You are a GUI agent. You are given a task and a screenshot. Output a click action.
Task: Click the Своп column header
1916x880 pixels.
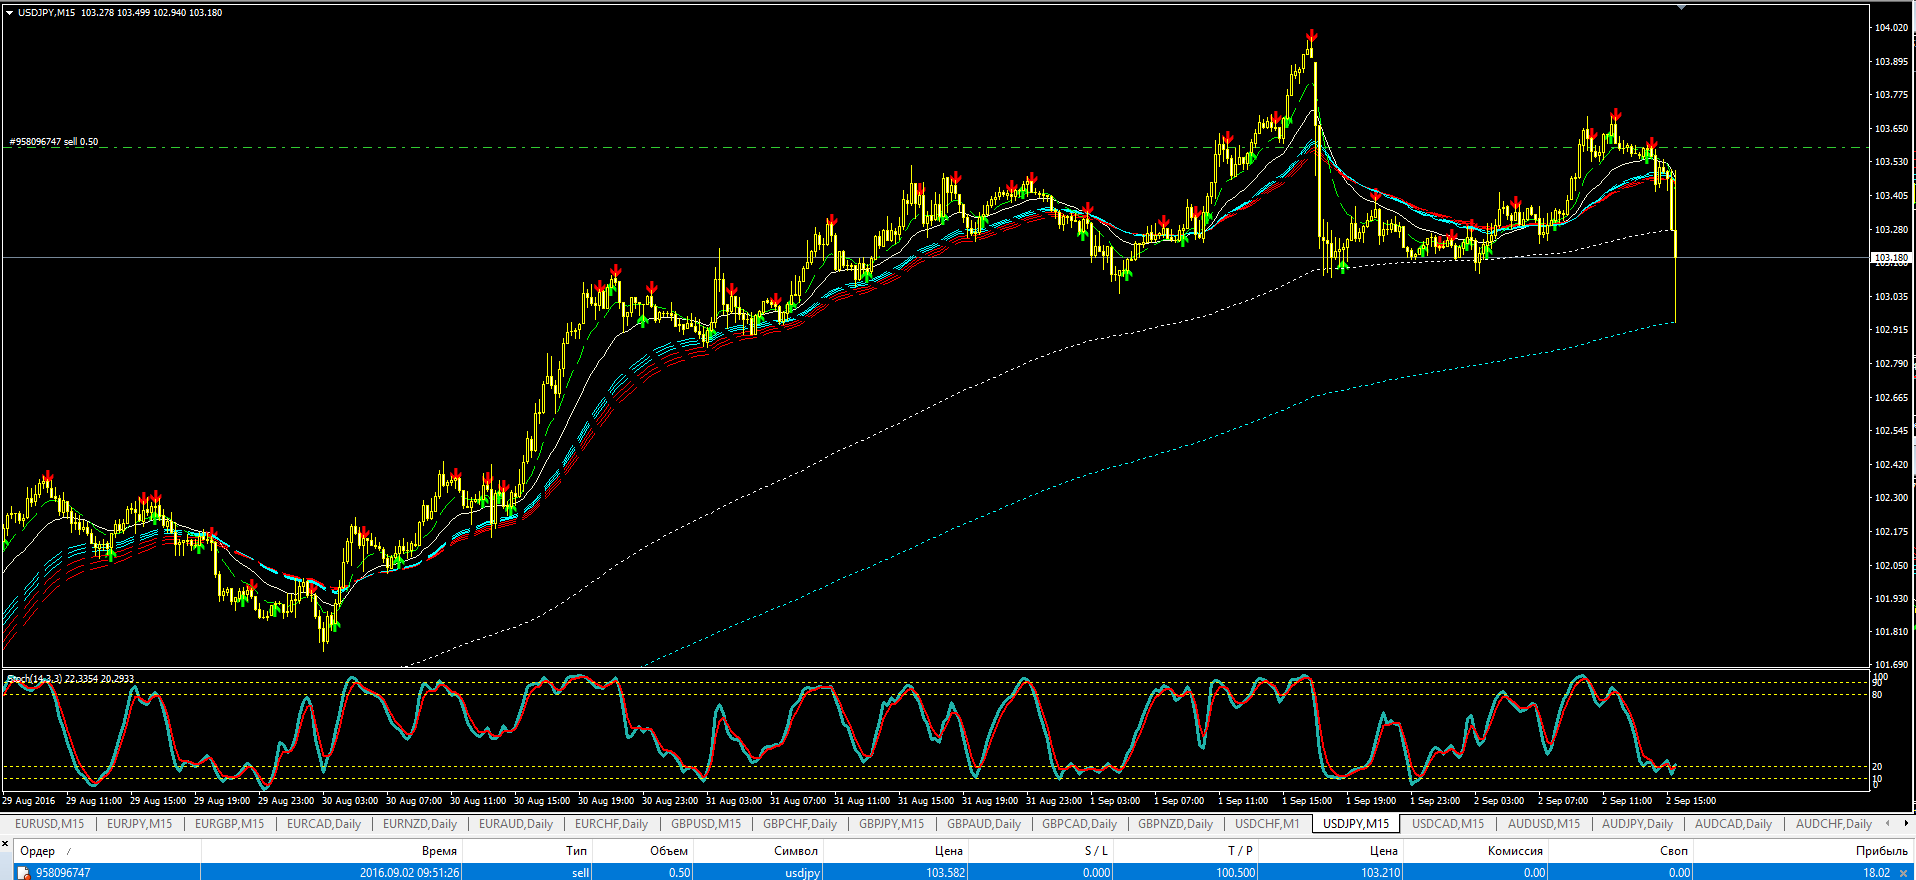1620,851
